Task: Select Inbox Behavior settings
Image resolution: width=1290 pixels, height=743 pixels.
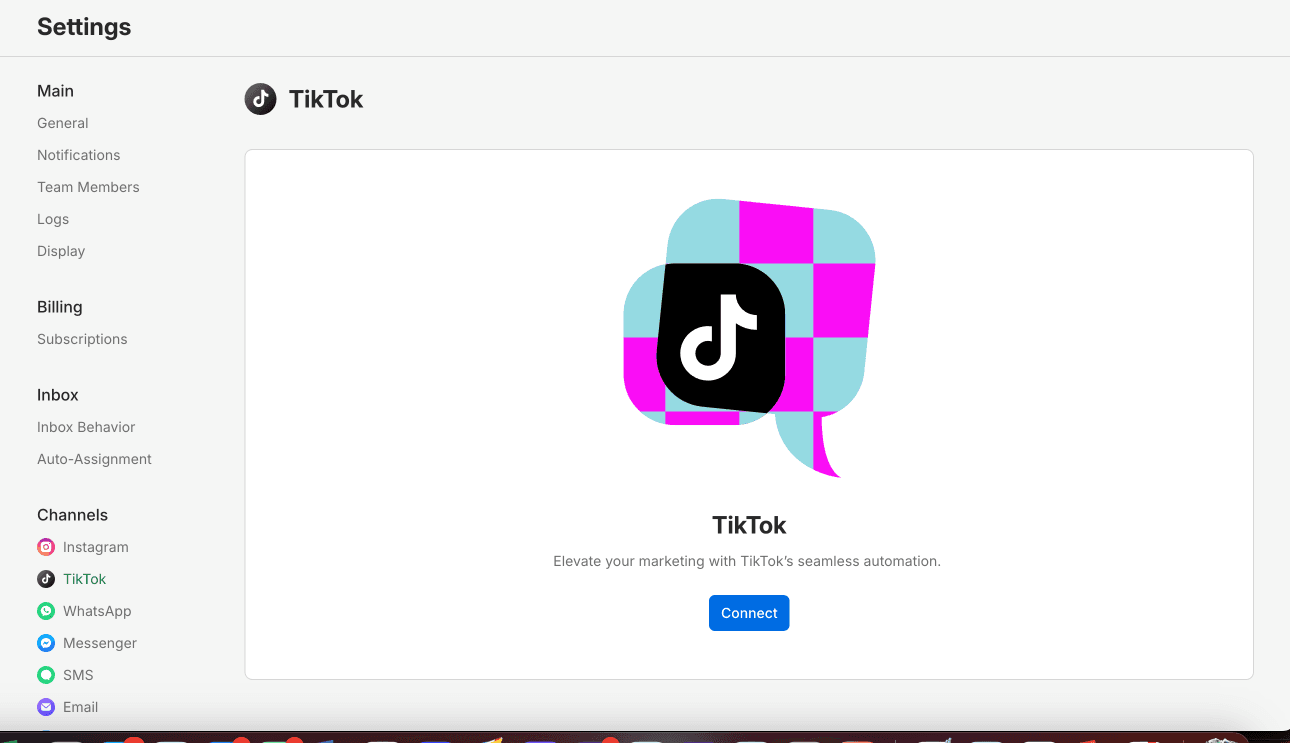Action: (86, 427)
